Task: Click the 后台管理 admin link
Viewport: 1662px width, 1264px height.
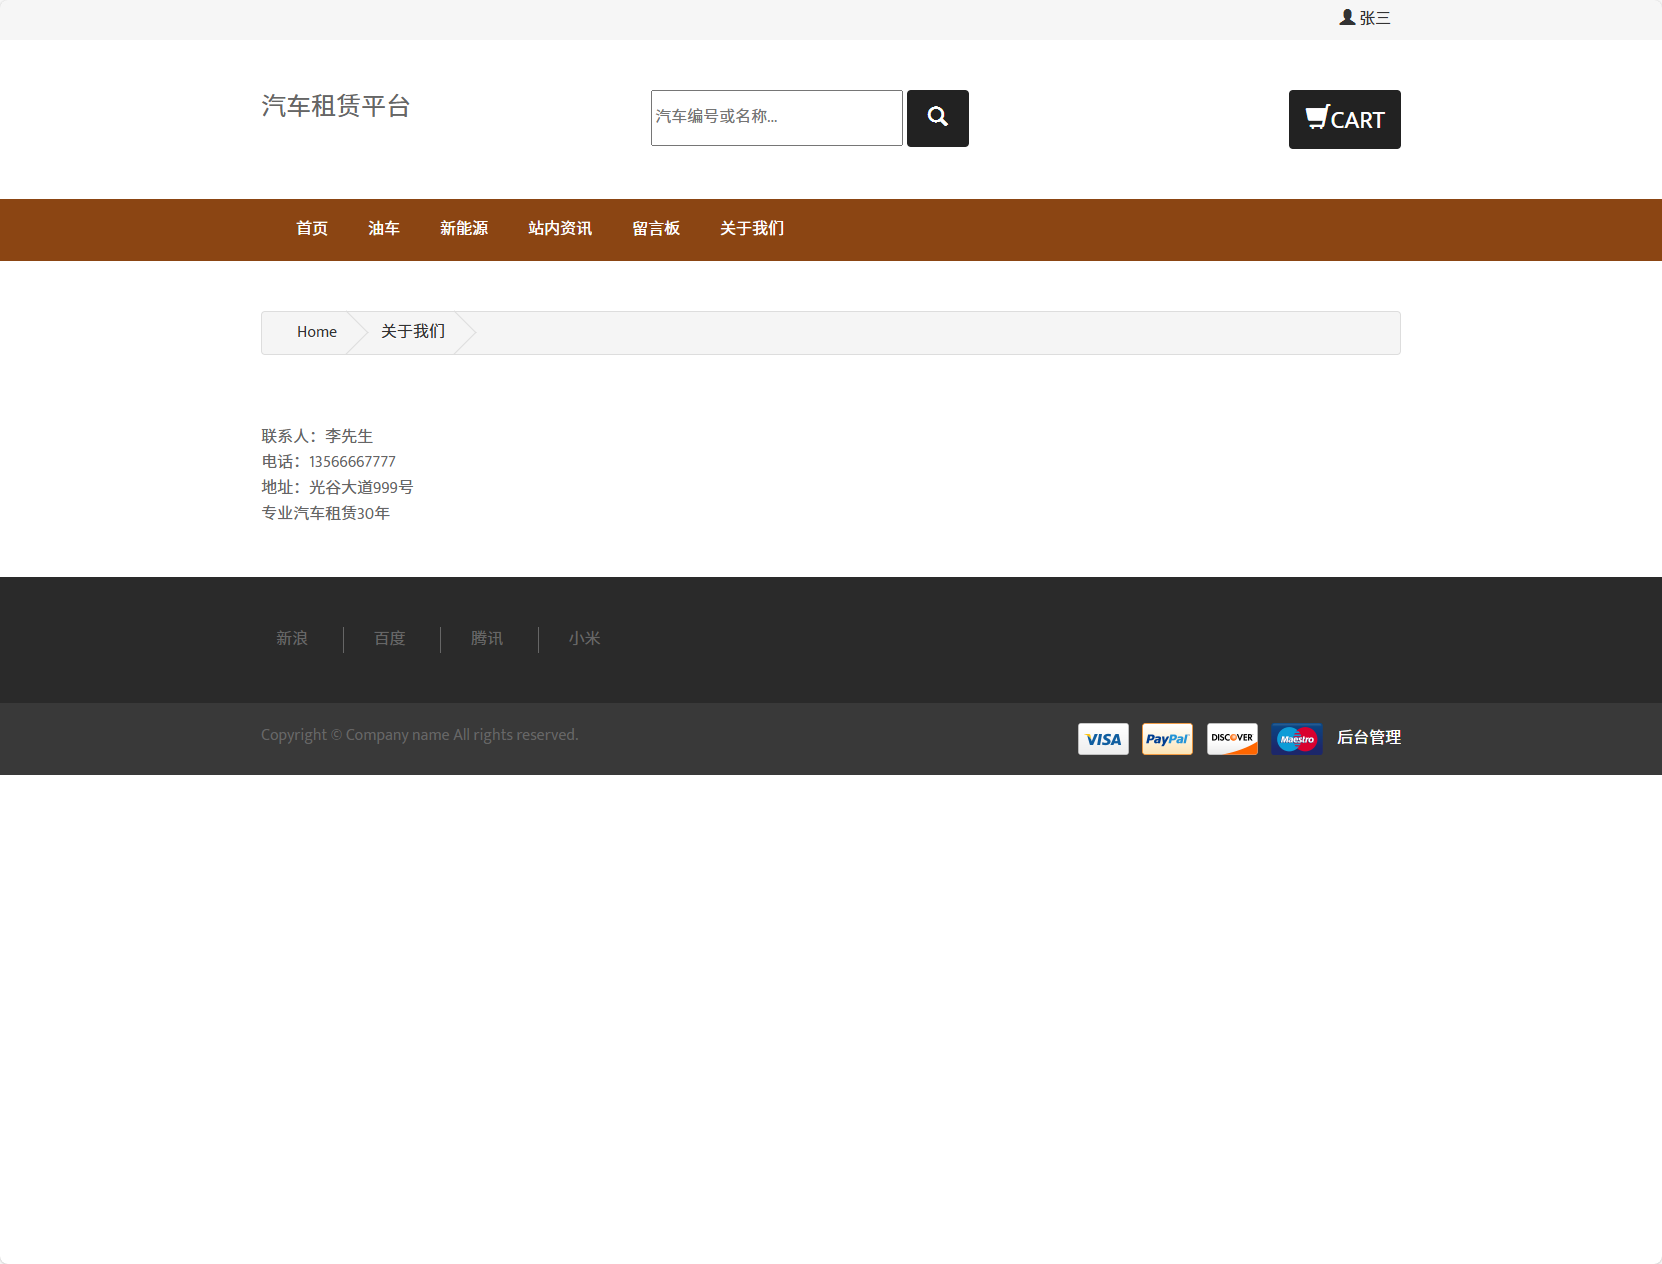Action: (x=1369, y=738)
